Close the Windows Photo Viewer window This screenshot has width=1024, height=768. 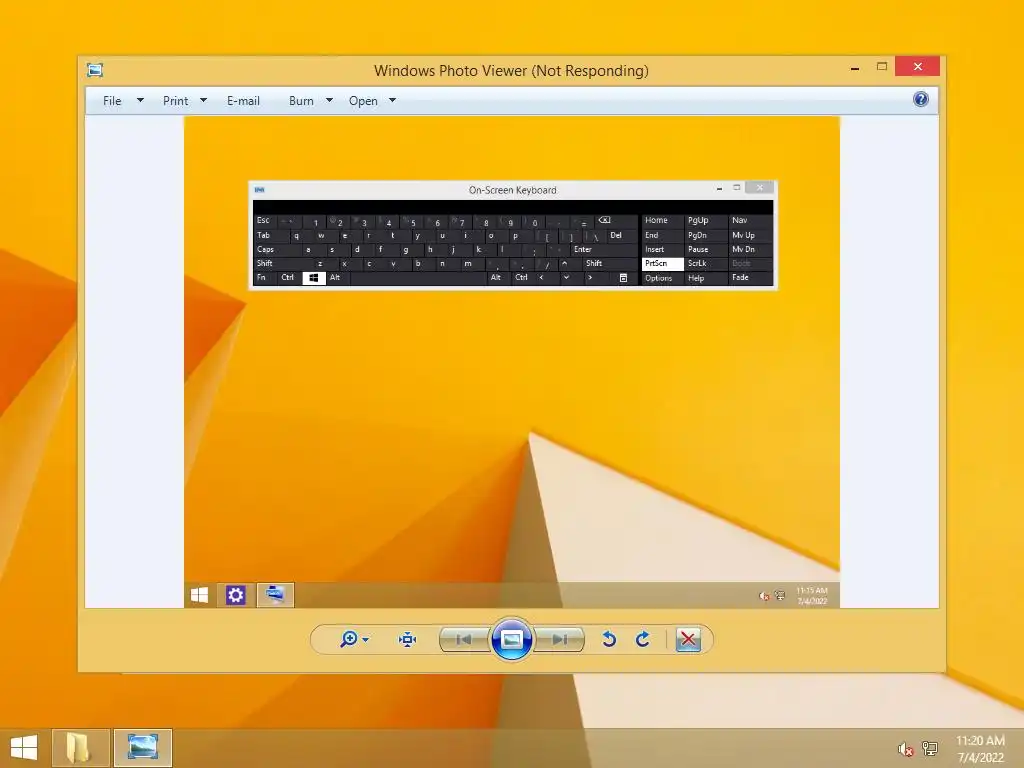pos(918,67)
